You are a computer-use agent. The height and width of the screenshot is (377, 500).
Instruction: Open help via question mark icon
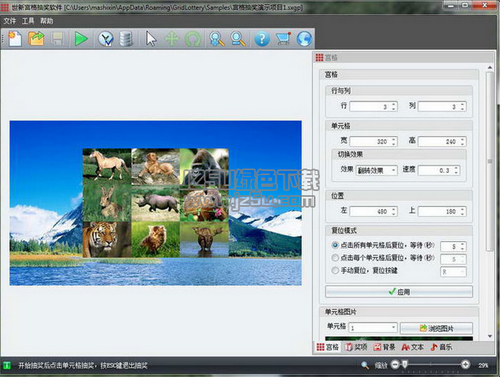pyautogui.click(x=262, y=39)
